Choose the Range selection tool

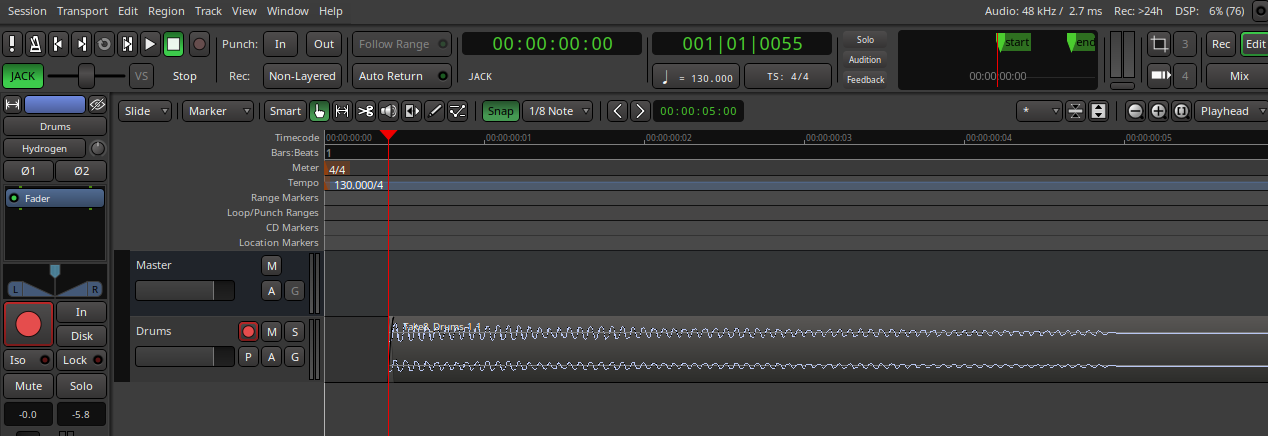[342, 111]
